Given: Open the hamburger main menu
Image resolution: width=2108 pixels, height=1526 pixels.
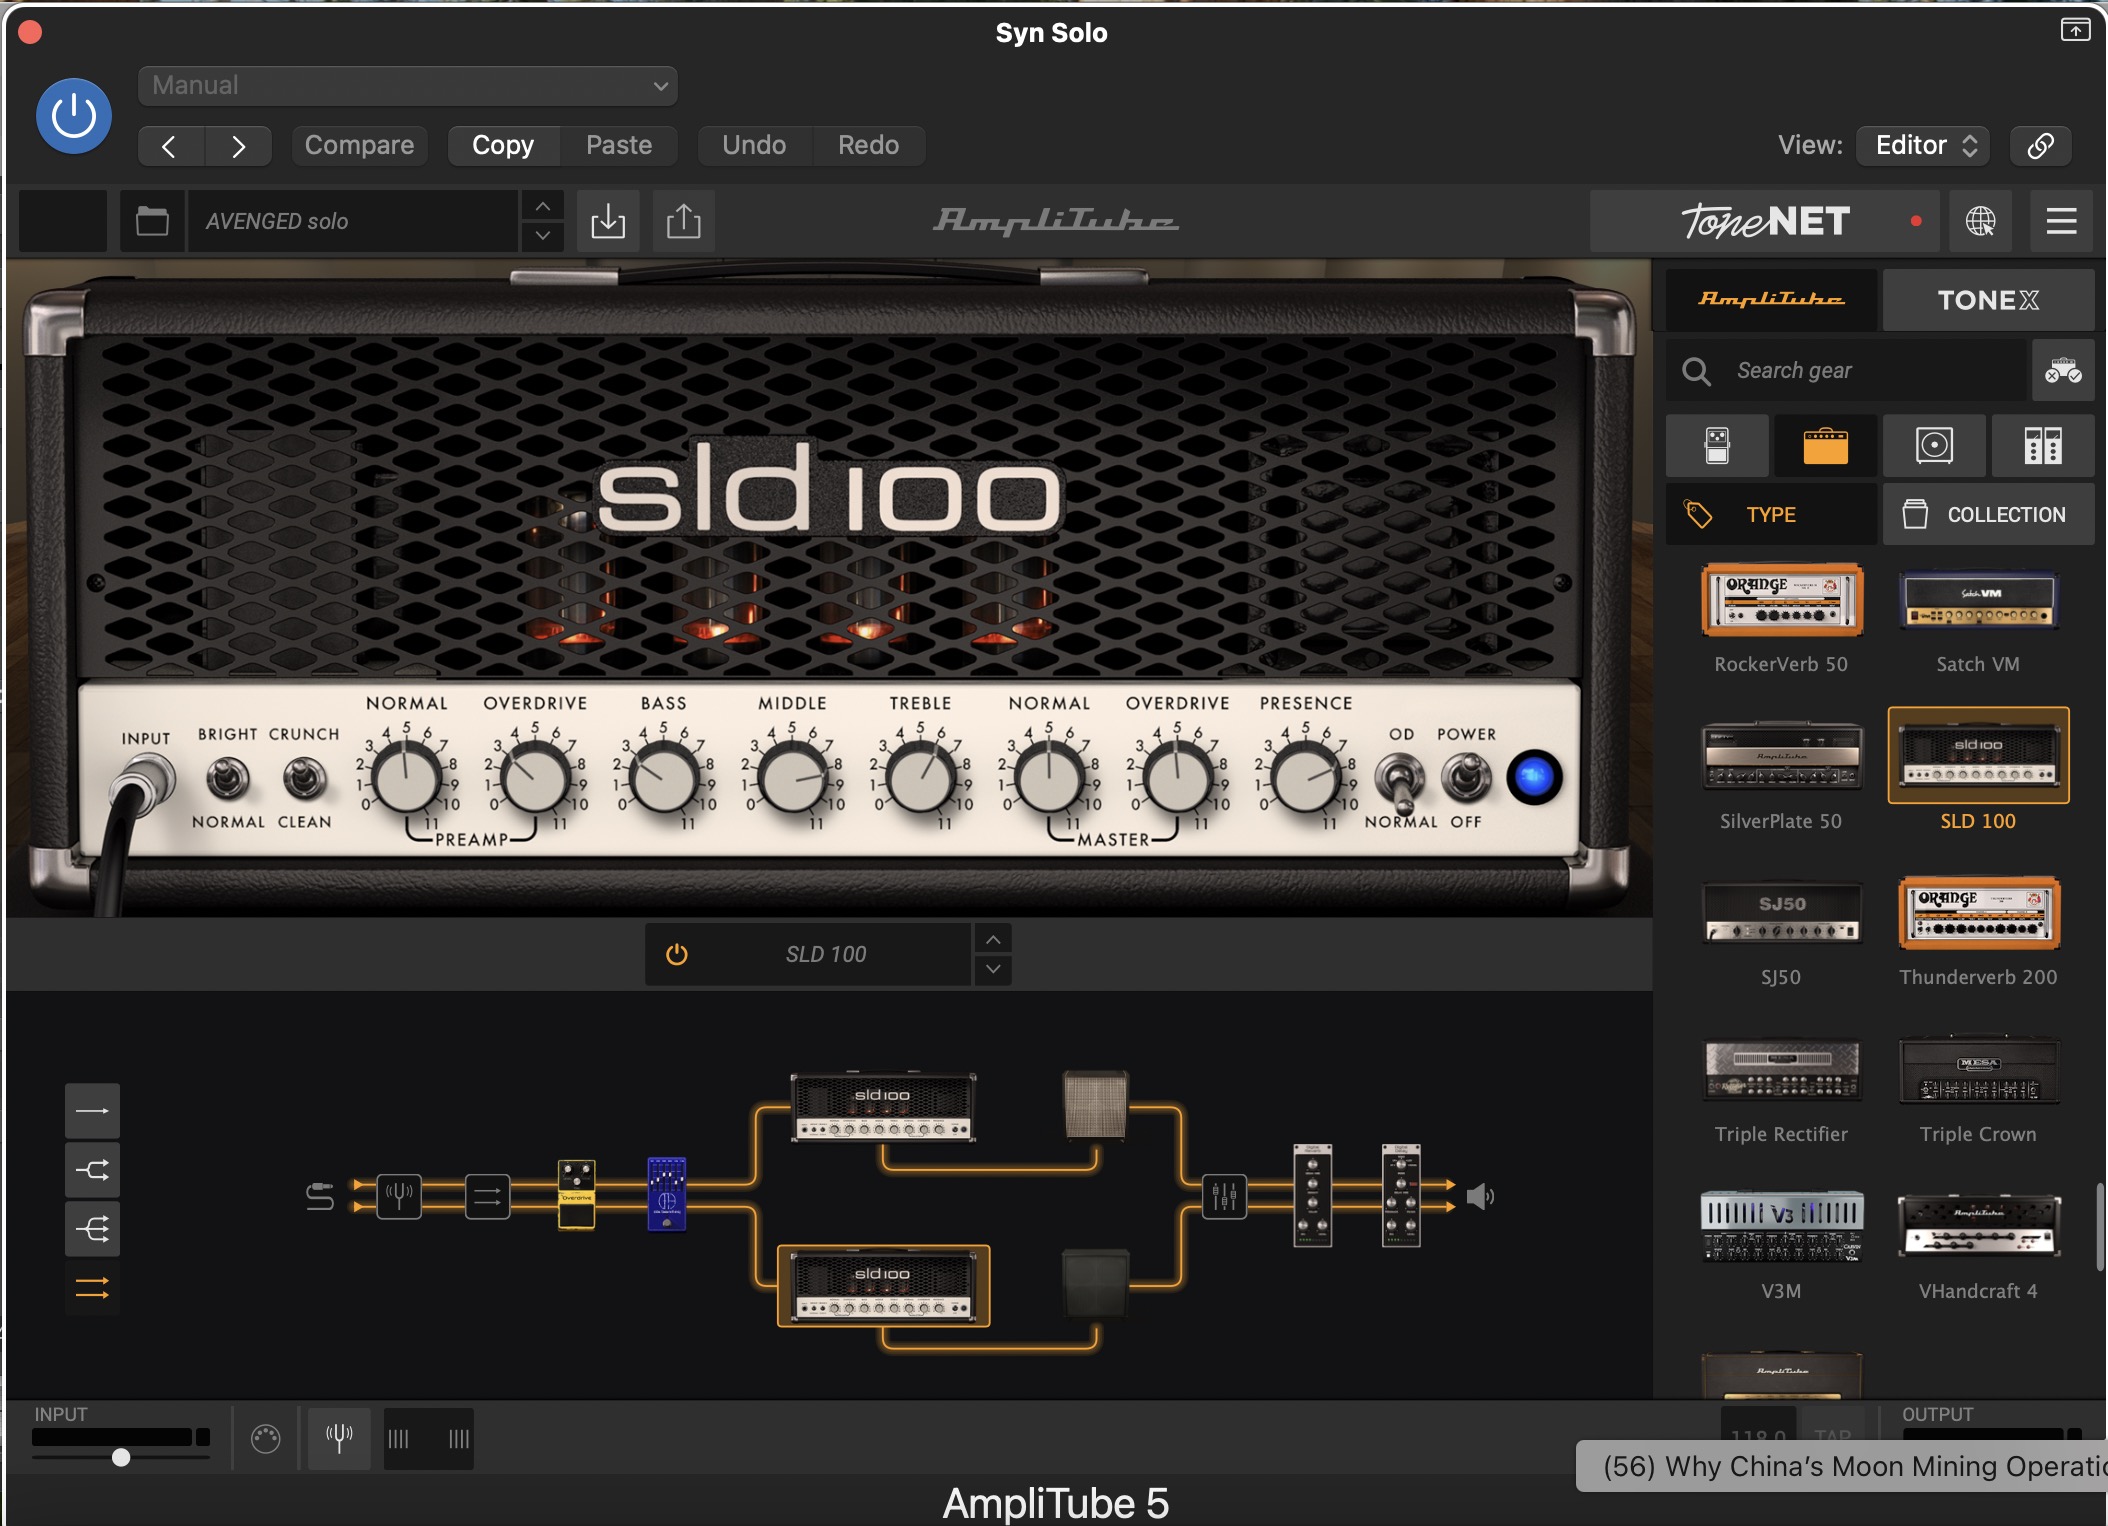Looking at the screenshot, I should pyautogui.click(x=2062, y=221).
